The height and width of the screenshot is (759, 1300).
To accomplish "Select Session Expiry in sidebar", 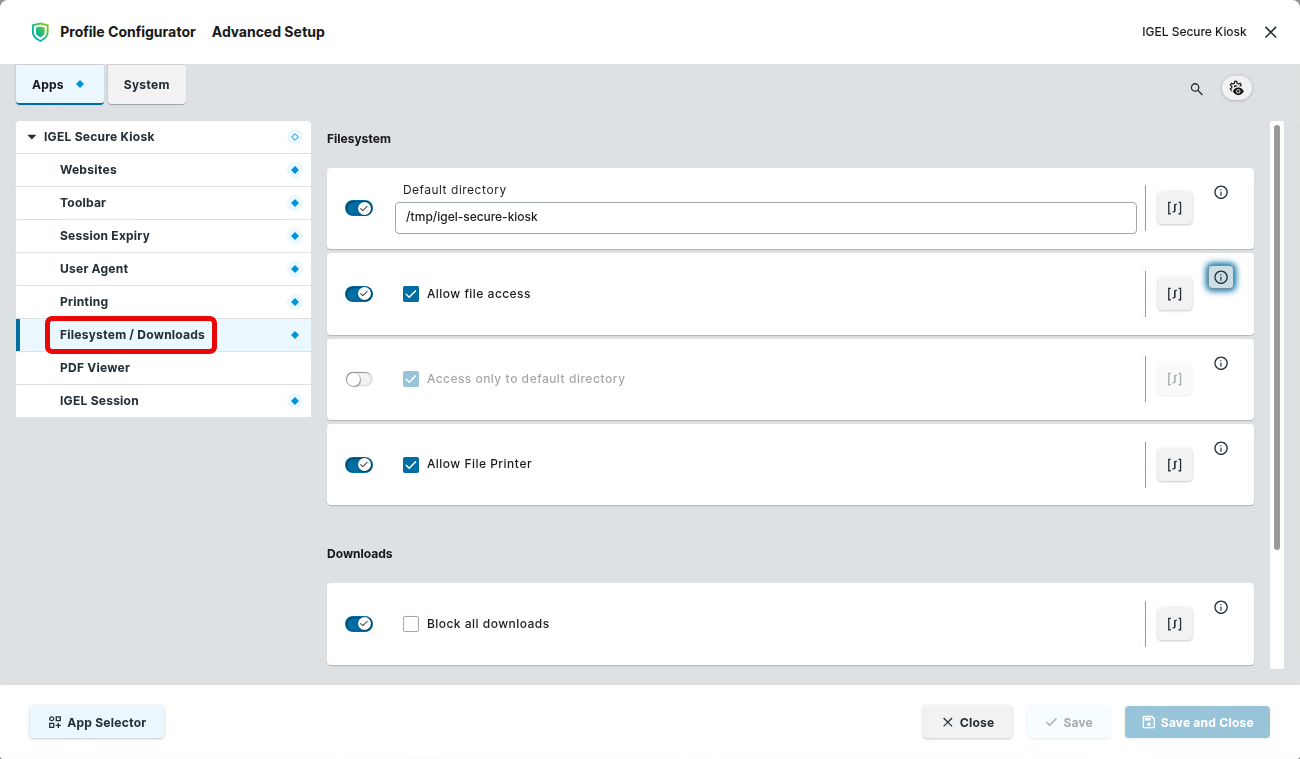I will click(105, 236).
